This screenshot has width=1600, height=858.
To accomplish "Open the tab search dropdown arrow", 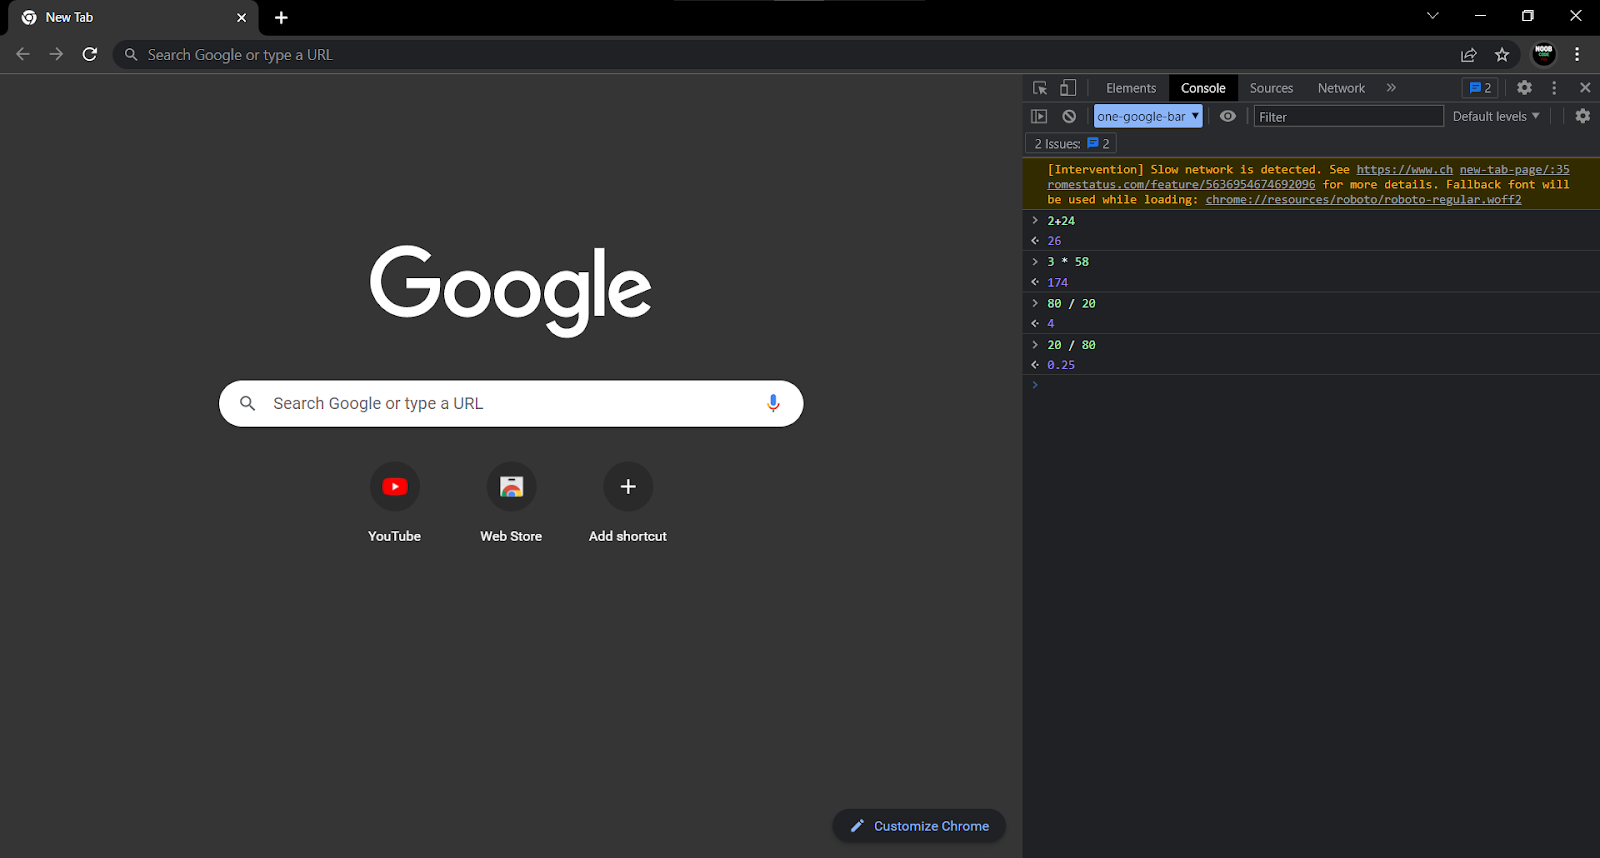I will [1432, 16].
